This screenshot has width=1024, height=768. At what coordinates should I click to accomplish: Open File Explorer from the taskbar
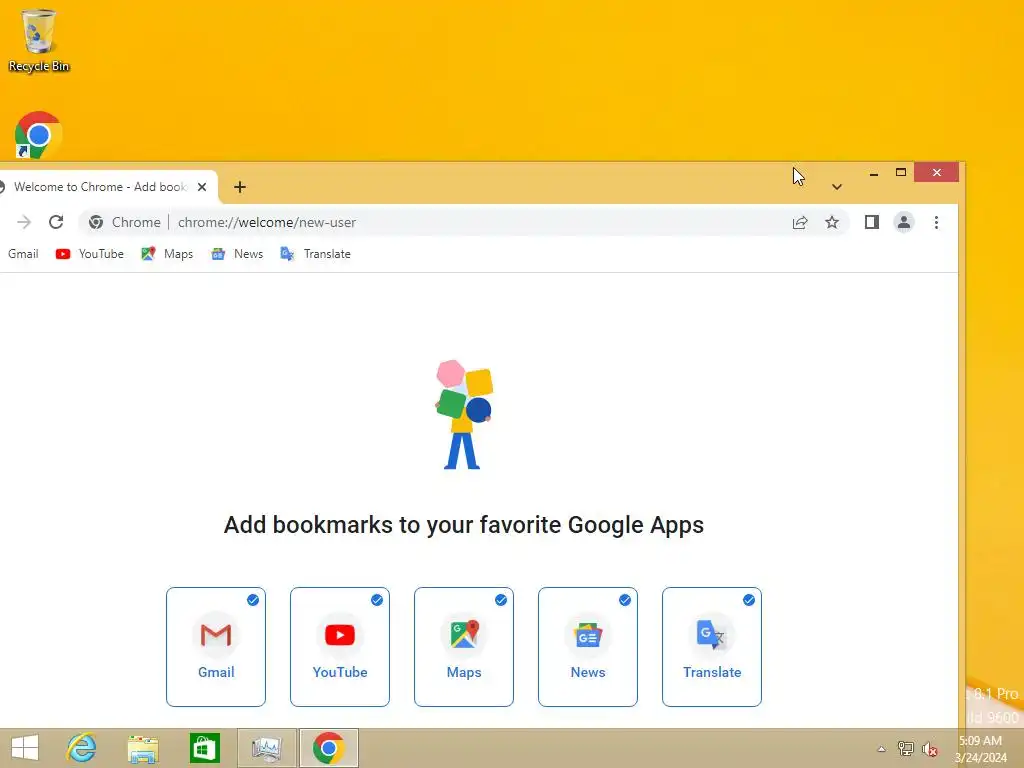coord(143,748)
